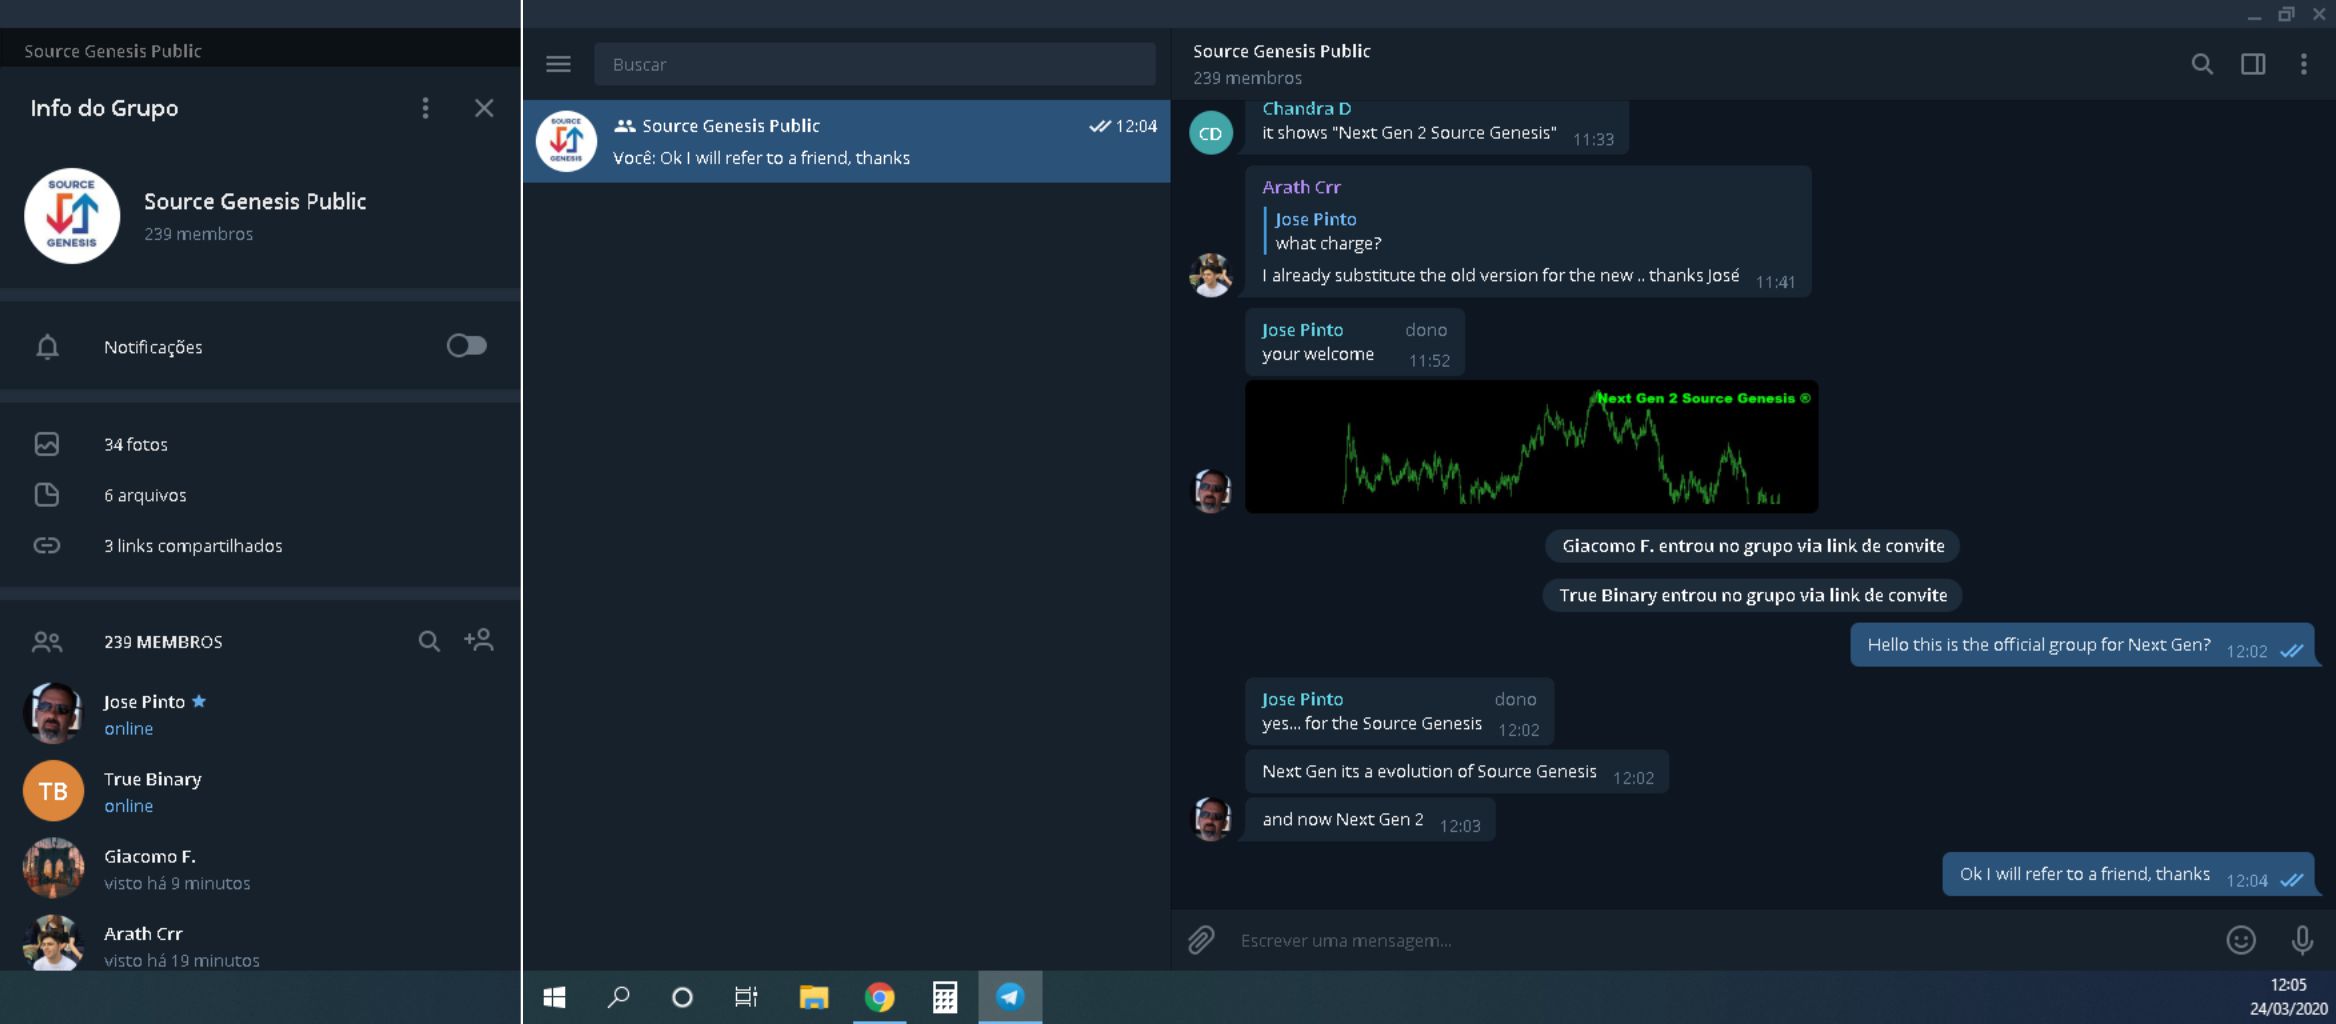Click the notifications bell icon
Image resolution: width=2336 pixels, height=1024 pixels.
[x=47, y=347]
